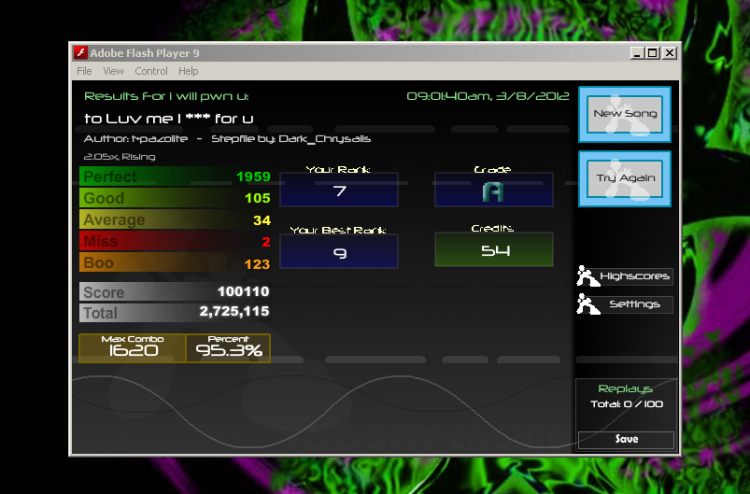Click the Author and Stepfile credit line

tap(227, 139)
